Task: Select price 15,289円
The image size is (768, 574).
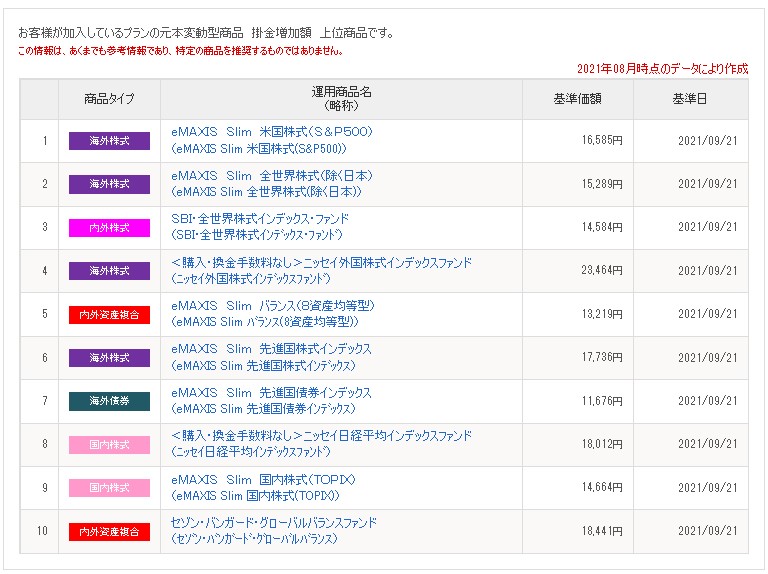Action: point(602,184)
